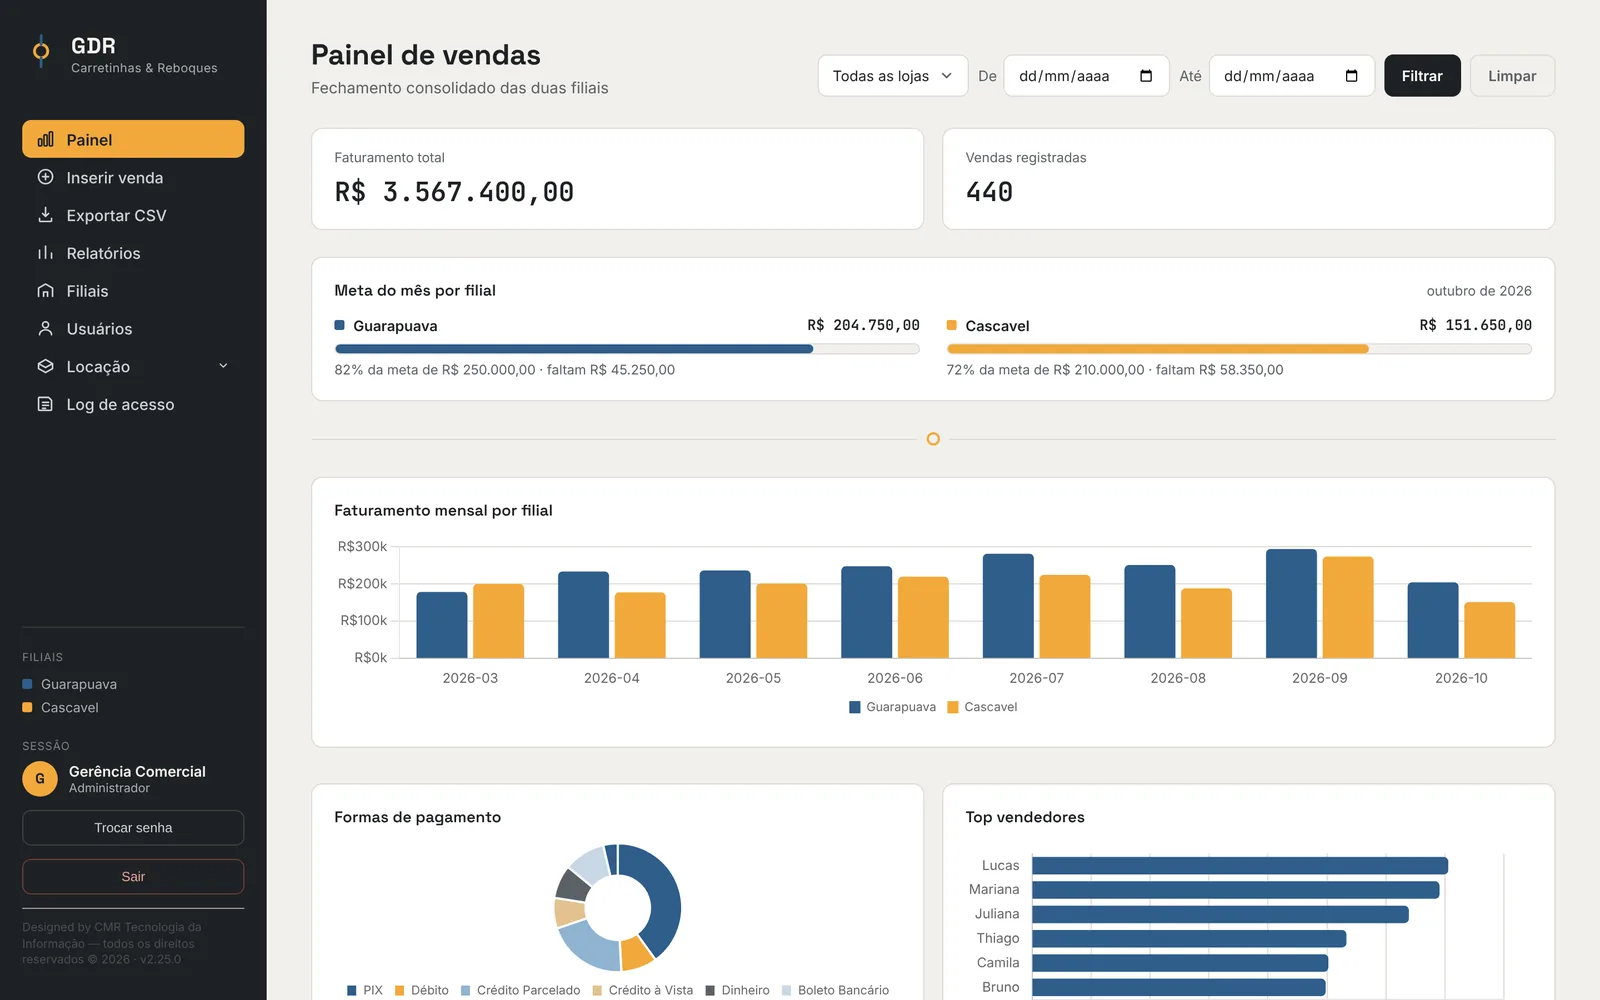Click the Filiais building icon
1600x1000 pixels.
(x=45, y=291)
